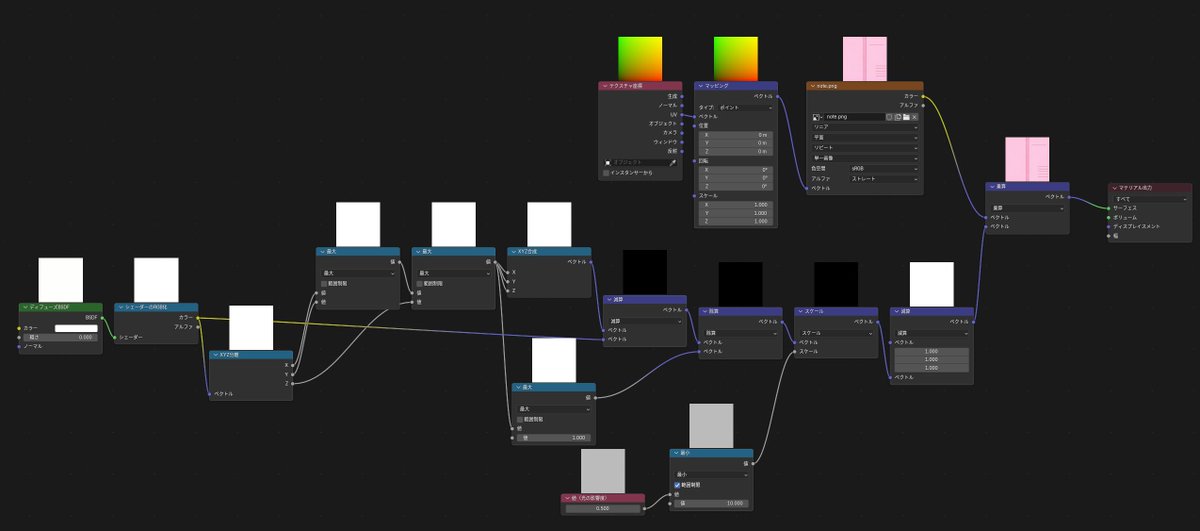Click the note.png image name field
1200x531 pixels.
(854, 117)
